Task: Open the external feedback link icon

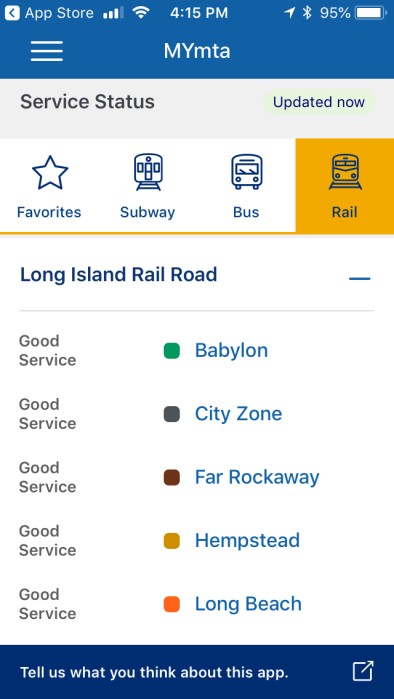Action: click(363, 671)
